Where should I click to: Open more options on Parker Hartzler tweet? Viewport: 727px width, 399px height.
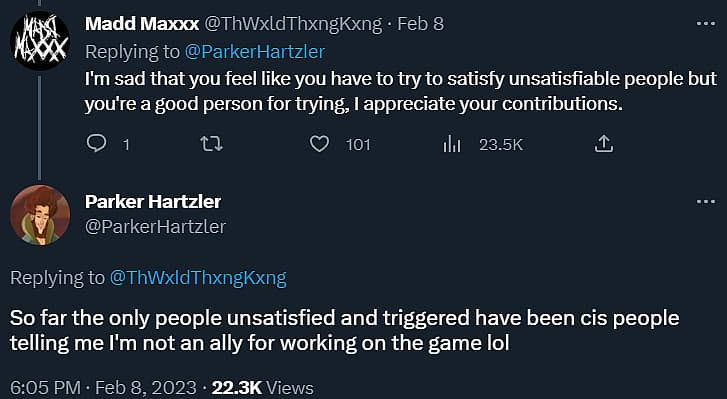(x=706, y=202)
